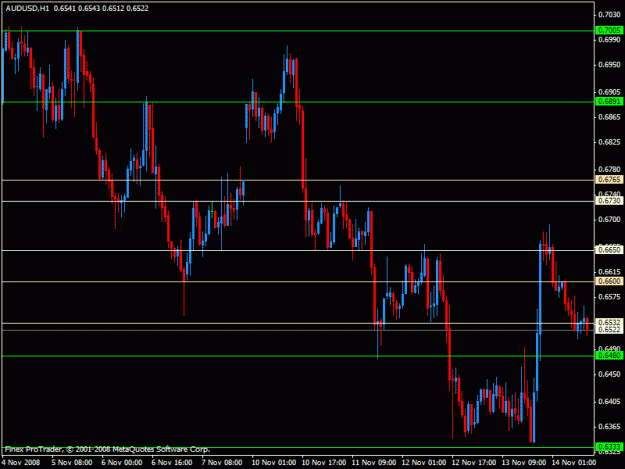This screenshot has height=469, width=625.
Task: Click the 12 Nov 17:00 time label
Action: (474, 462)
